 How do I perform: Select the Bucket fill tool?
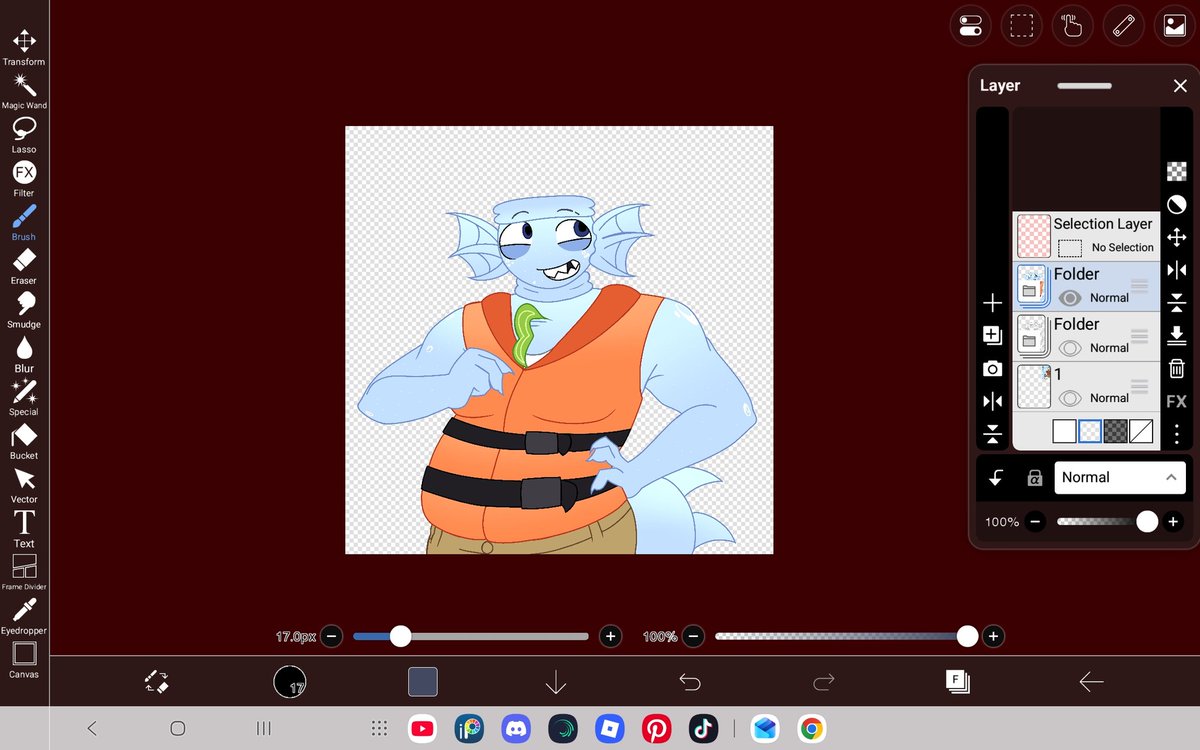pos(24,440)
